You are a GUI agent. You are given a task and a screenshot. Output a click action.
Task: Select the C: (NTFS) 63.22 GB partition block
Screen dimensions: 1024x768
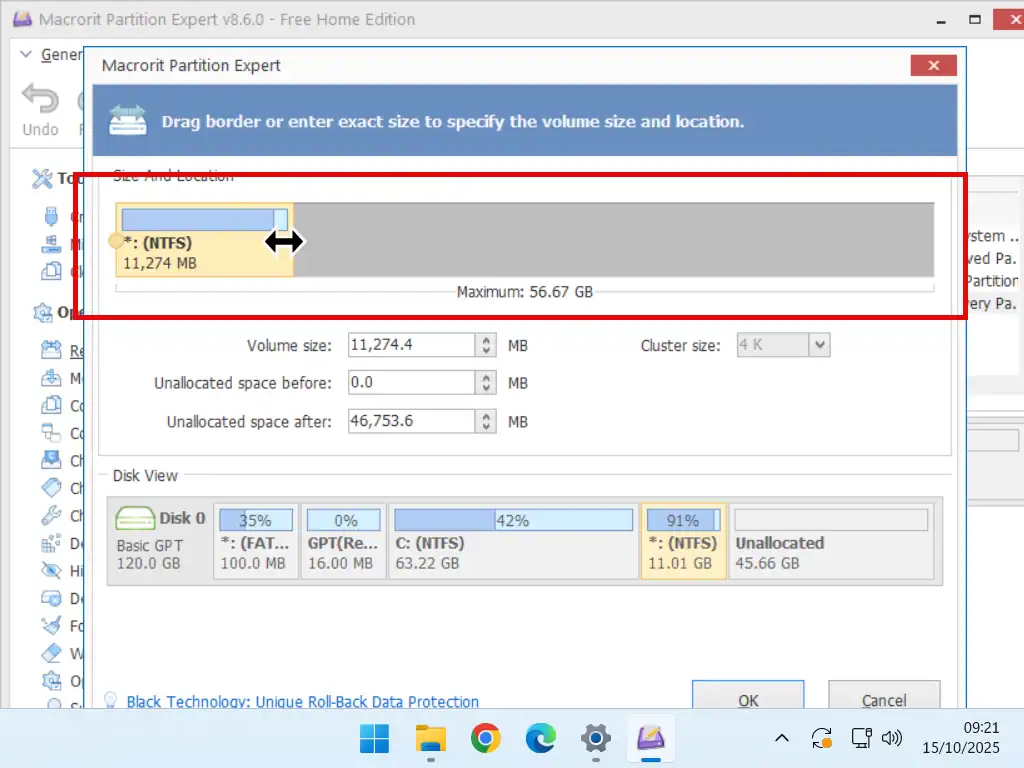coord(513,541)
